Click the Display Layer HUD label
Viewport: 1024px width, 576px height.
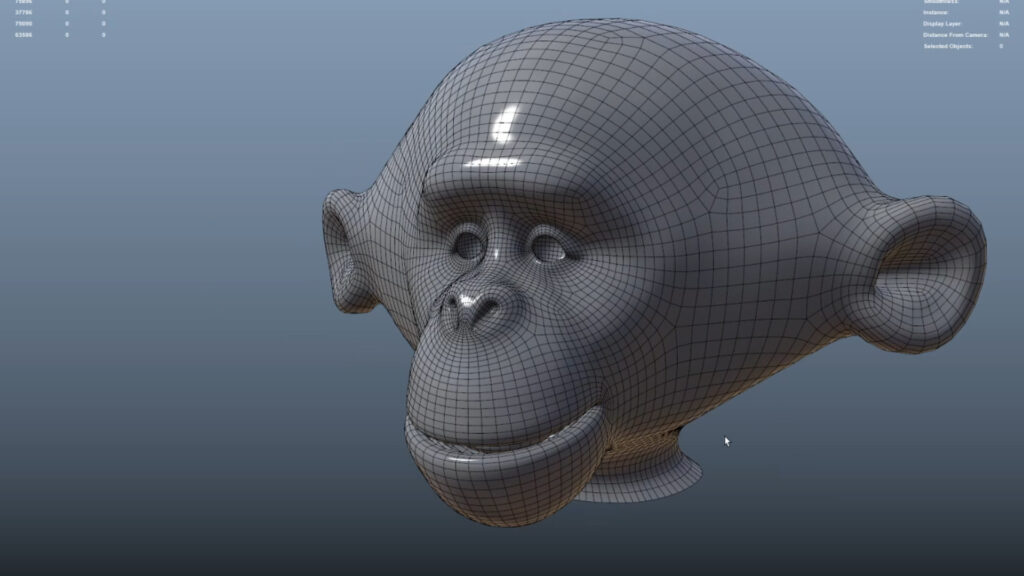[941, 23]
